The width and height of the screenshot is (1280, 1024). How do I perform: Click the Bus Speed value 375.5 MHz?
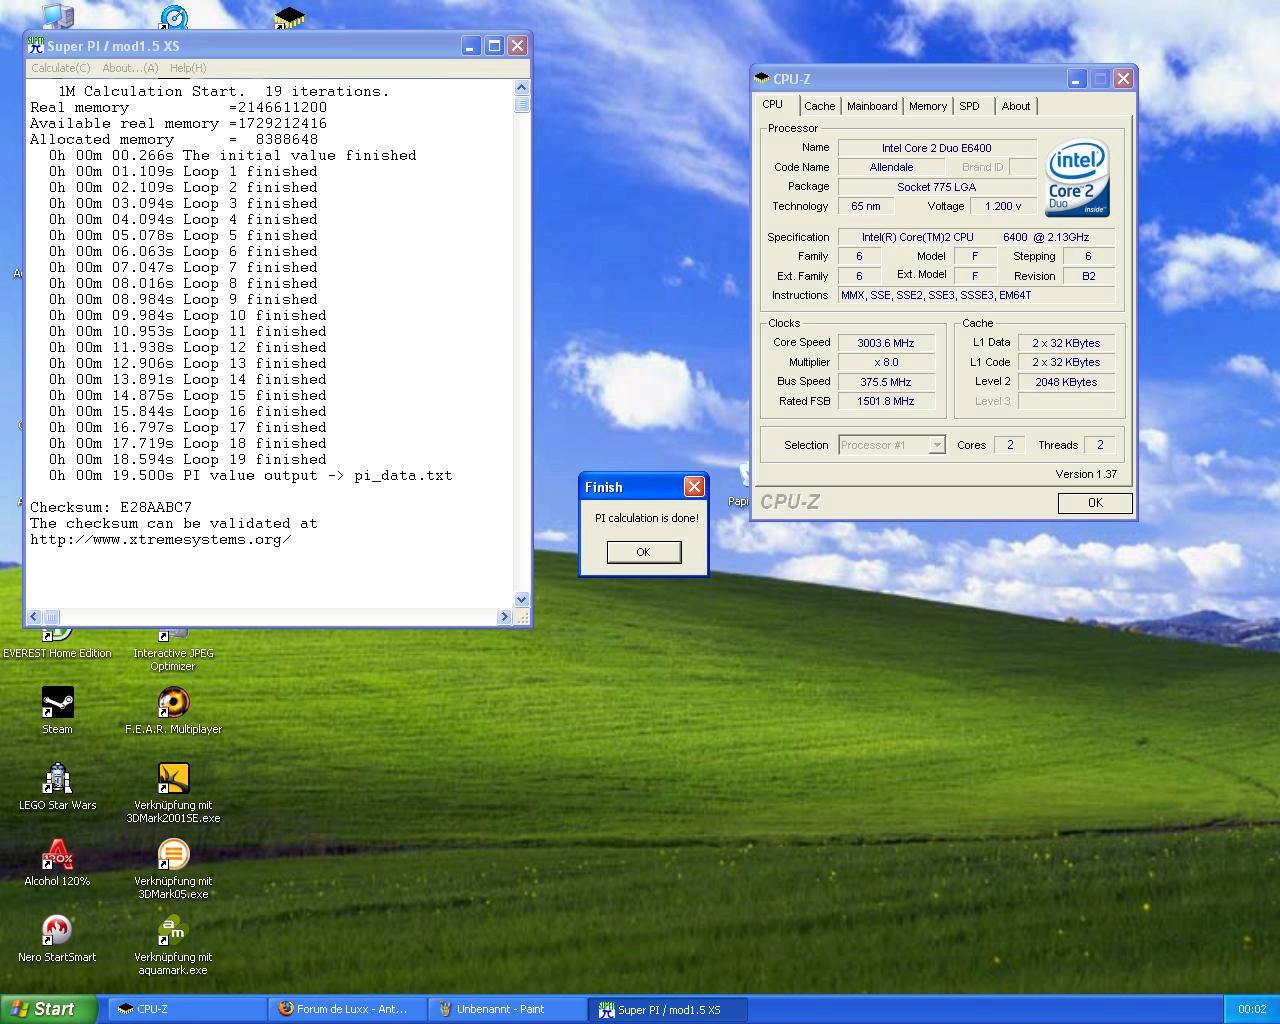[x=886, y=382]
